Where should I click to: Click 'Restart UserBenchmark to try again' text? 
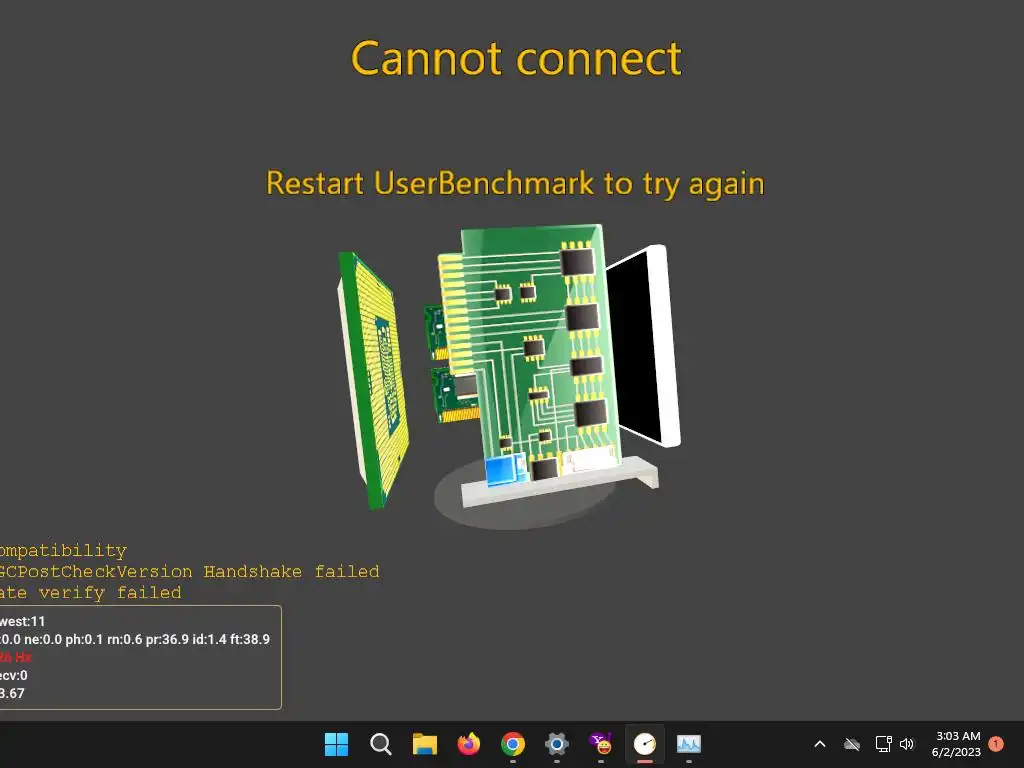[515, 184]
